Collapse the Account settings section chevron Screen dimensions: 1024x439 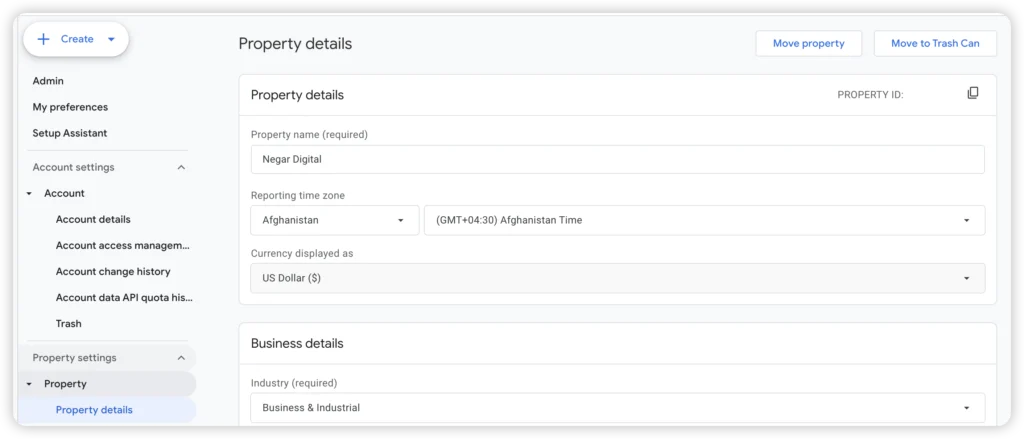182,167
